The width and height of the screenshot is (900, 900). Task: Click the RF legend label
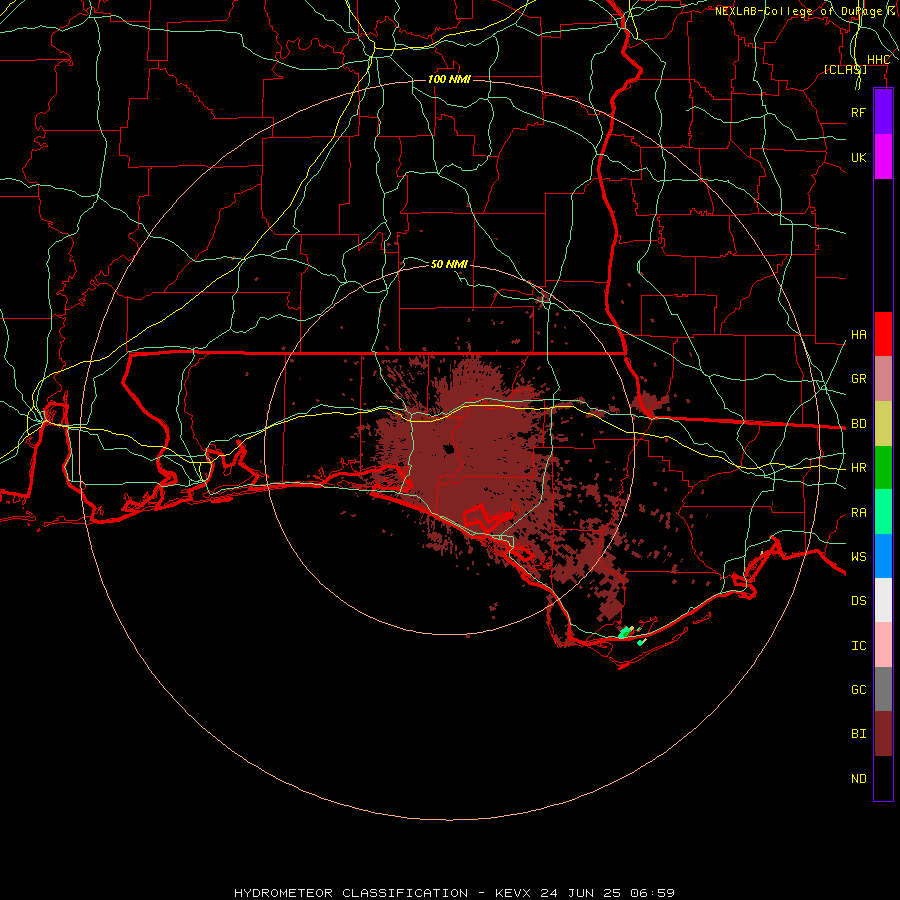(858, 112)
